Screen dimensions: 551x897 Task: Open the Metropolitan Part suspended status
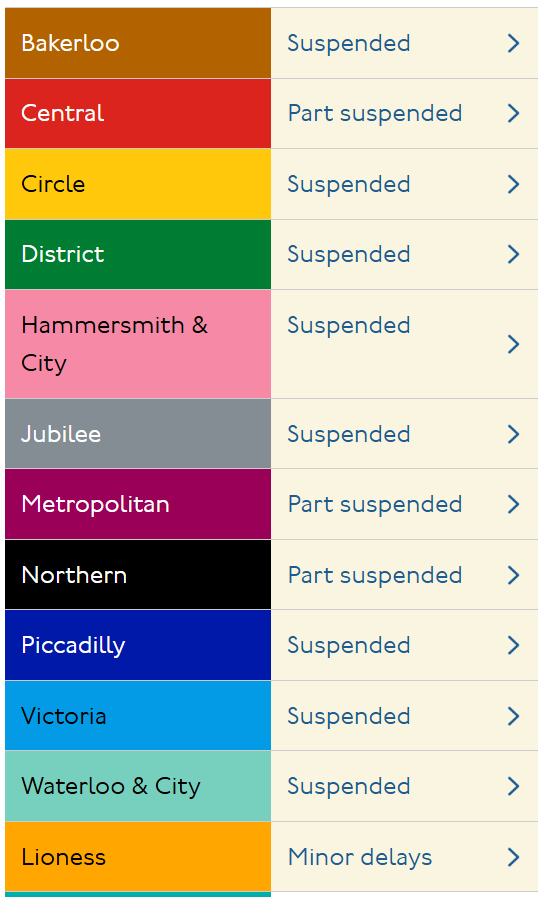click(x=375, y=505)
